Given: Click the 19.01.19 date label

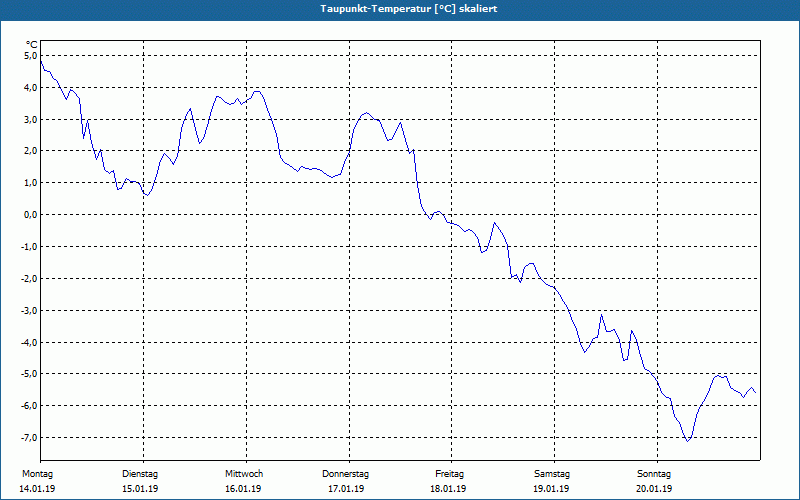Looking at the screenshot, I should pyautogui.click(x=552, y=489).
